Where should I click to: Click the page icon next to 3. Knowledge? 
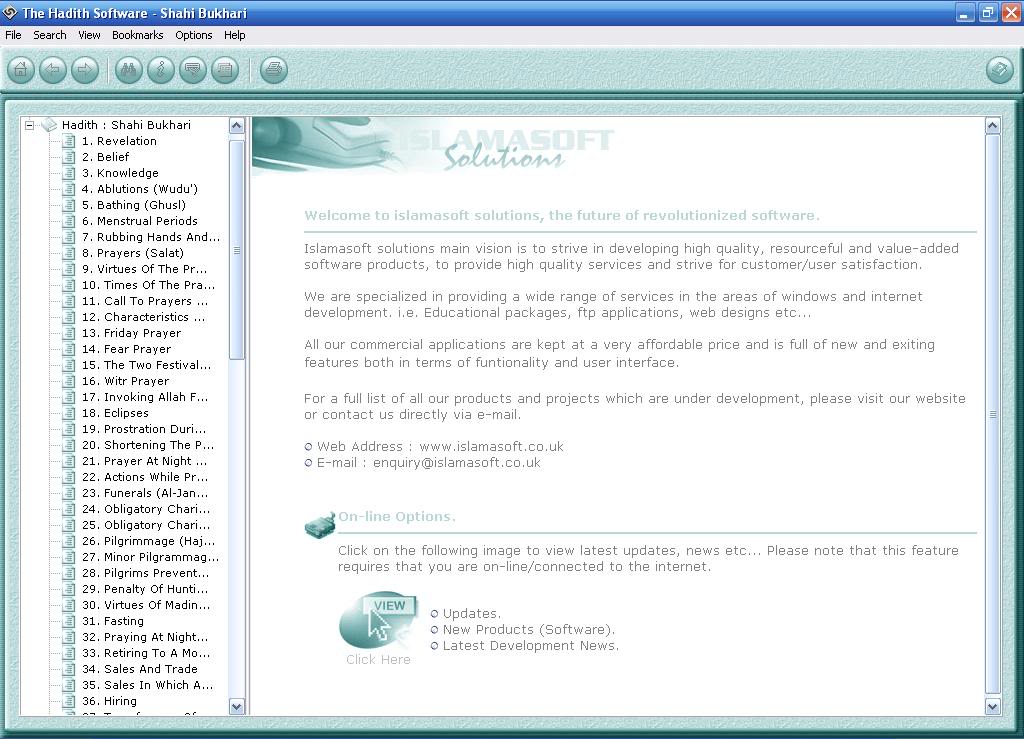point(69,173)
